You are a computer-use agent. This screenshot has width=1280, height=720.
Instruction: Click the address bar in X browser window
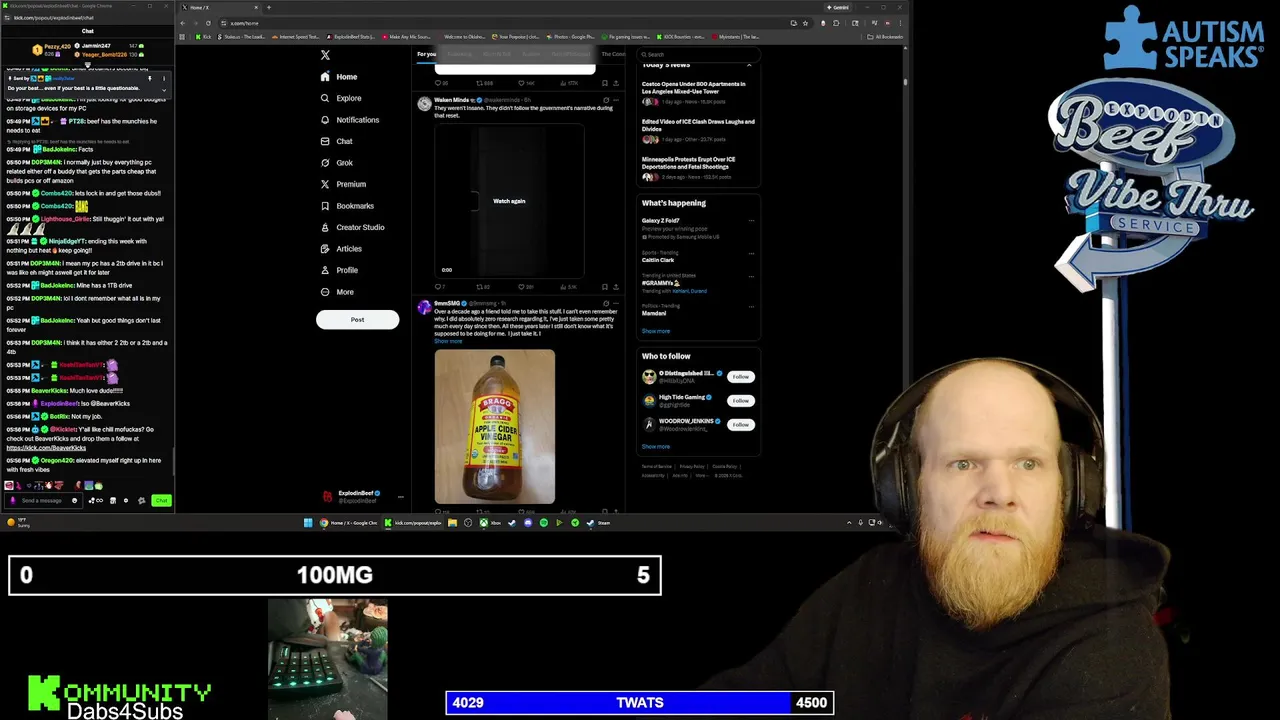tap(500, 23)
